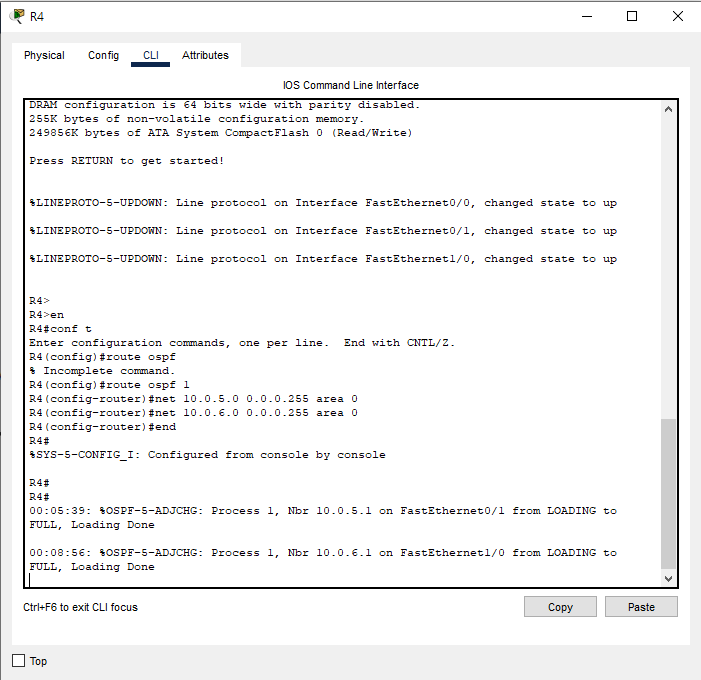Close the R4 window

(678, 17)
